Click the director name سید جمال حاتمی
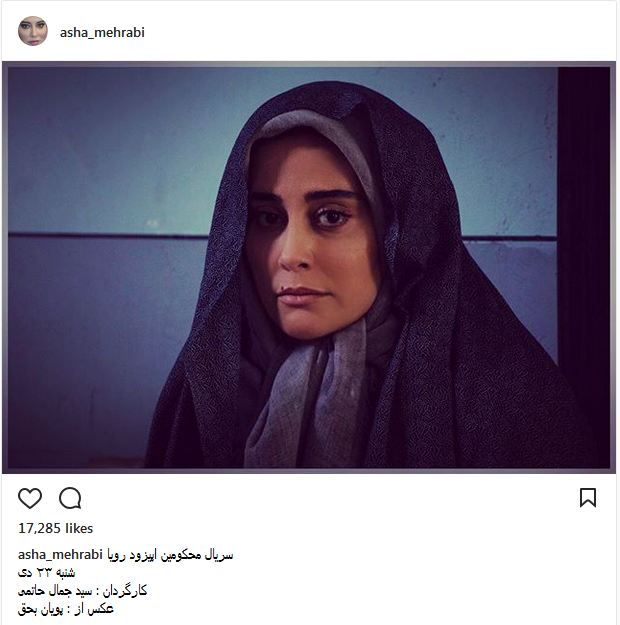The width and height of the screenshot is (620, 625). click(x=55, y=591)
